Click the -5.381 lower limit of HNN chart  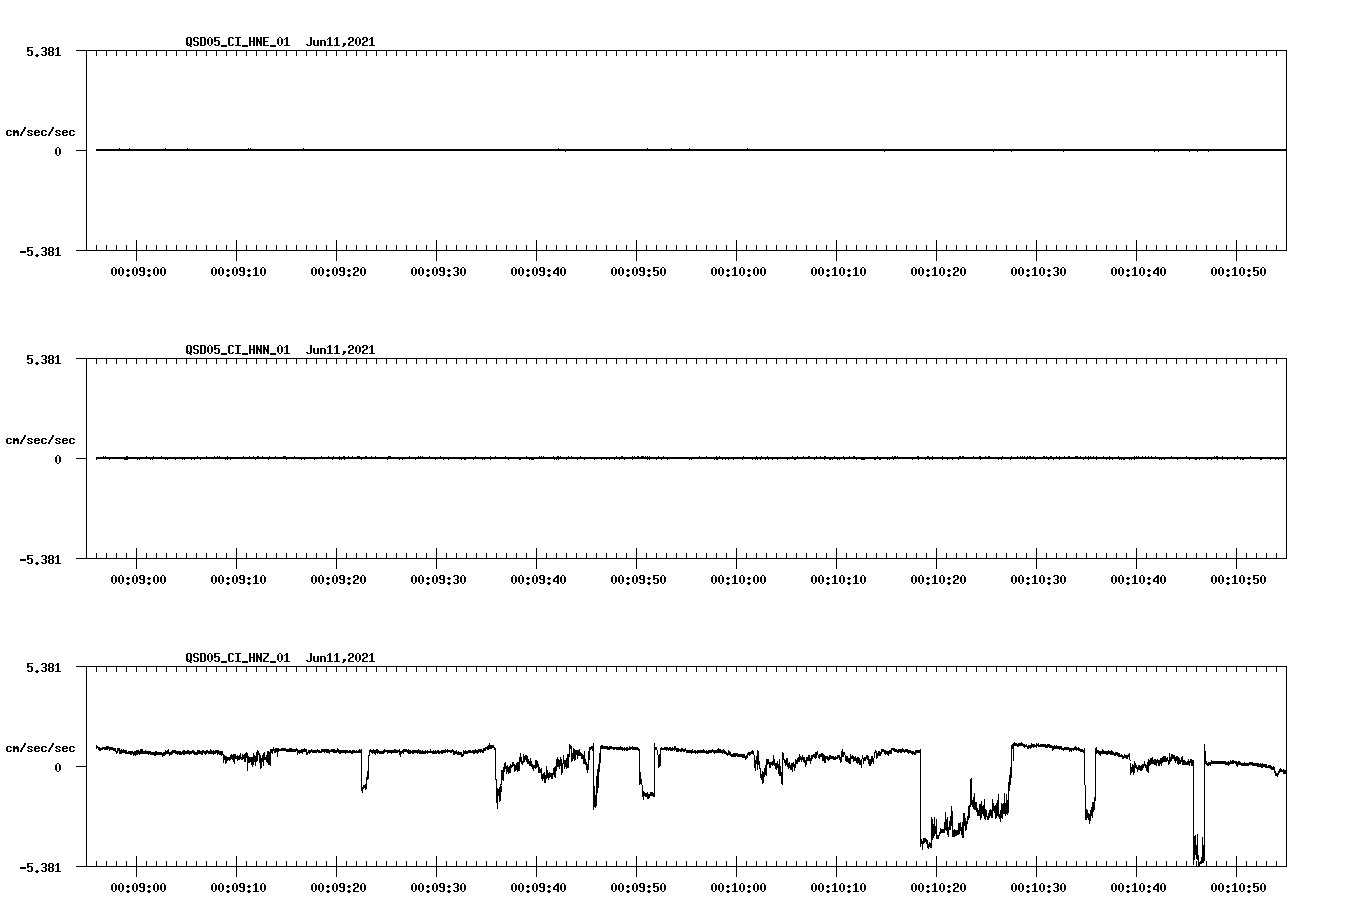[x=40, y=560]
